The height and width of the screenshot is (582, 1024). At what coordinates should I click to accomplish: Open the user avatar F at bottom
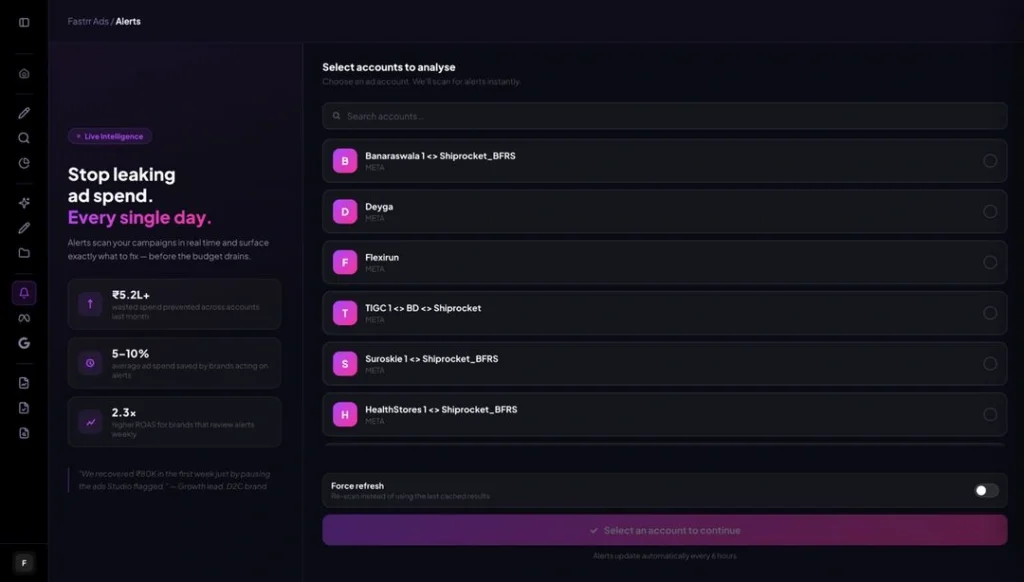pos(24,562)
